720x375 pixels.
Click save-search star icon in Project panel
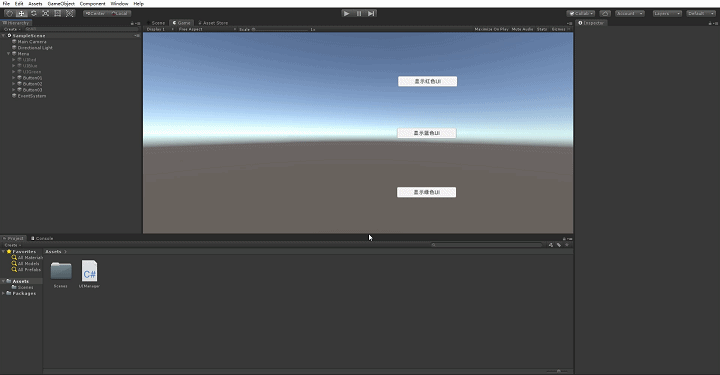click(x=567, y=245)
